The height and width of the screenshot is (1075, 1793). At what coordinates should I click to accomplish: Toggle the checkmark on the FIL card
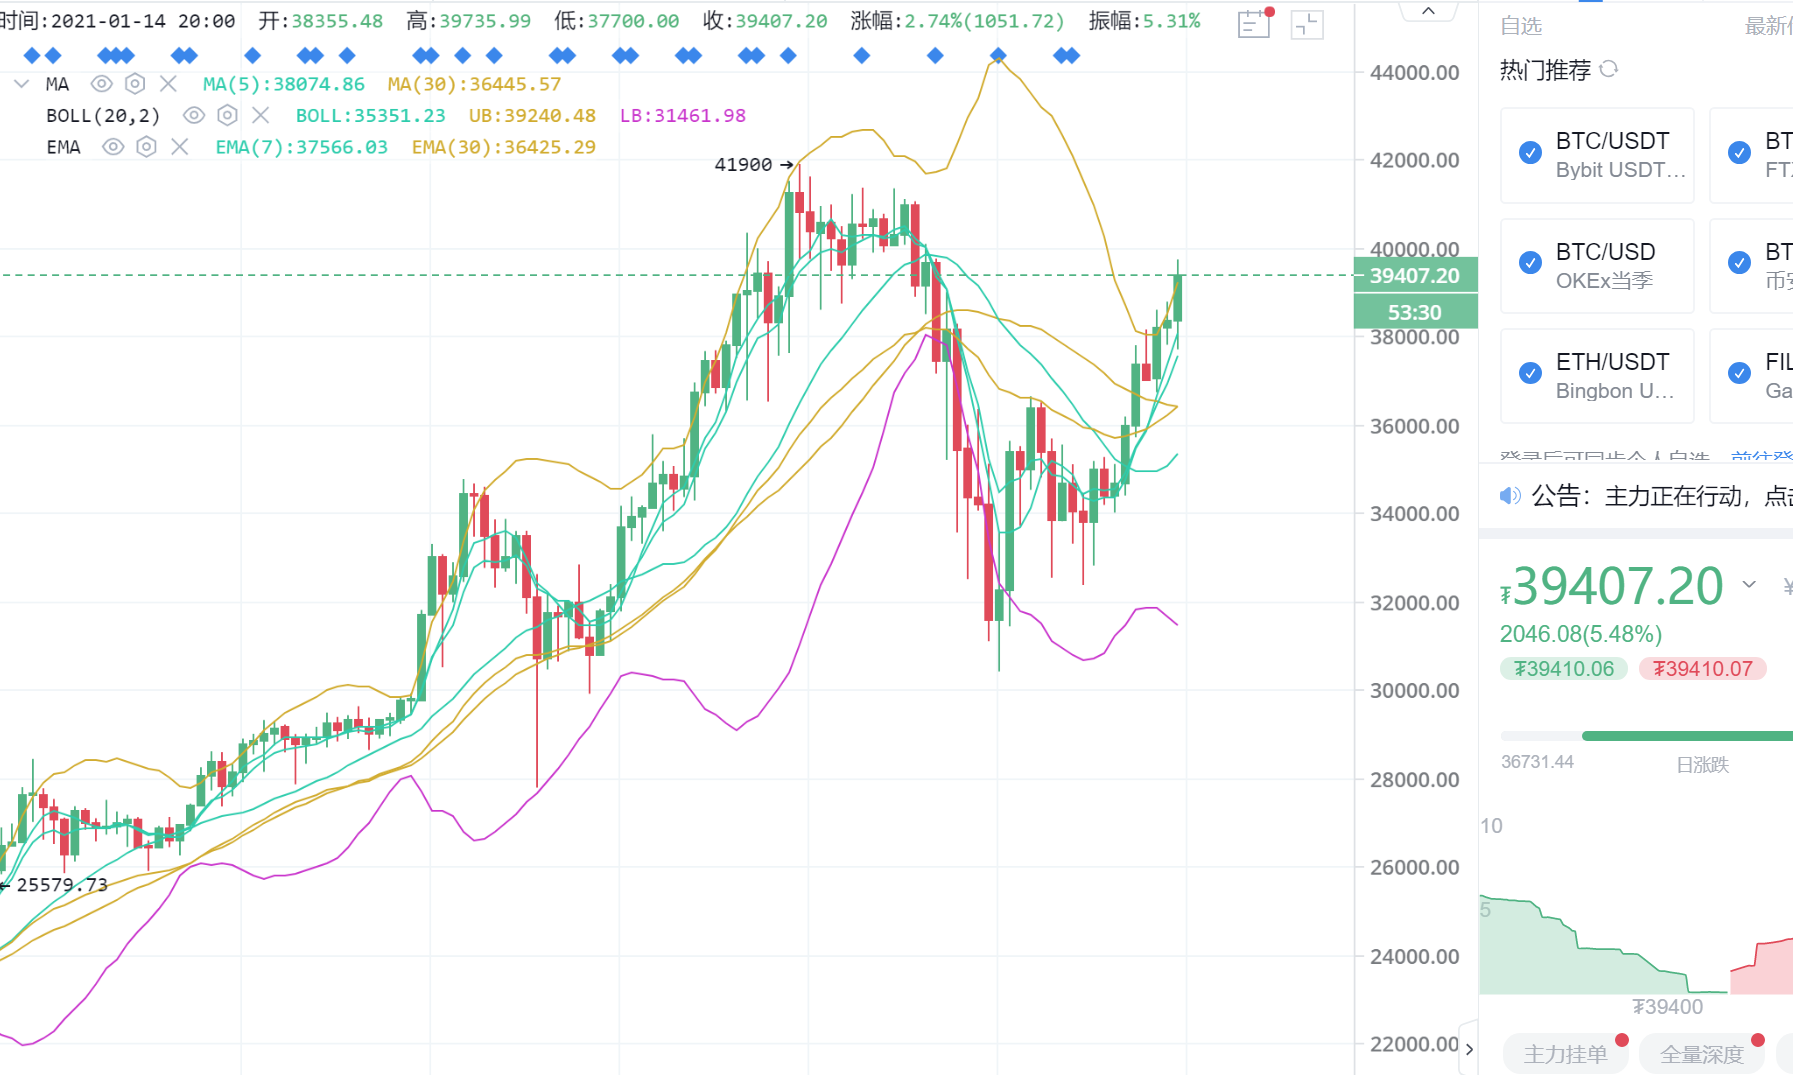click(1739, 373)
